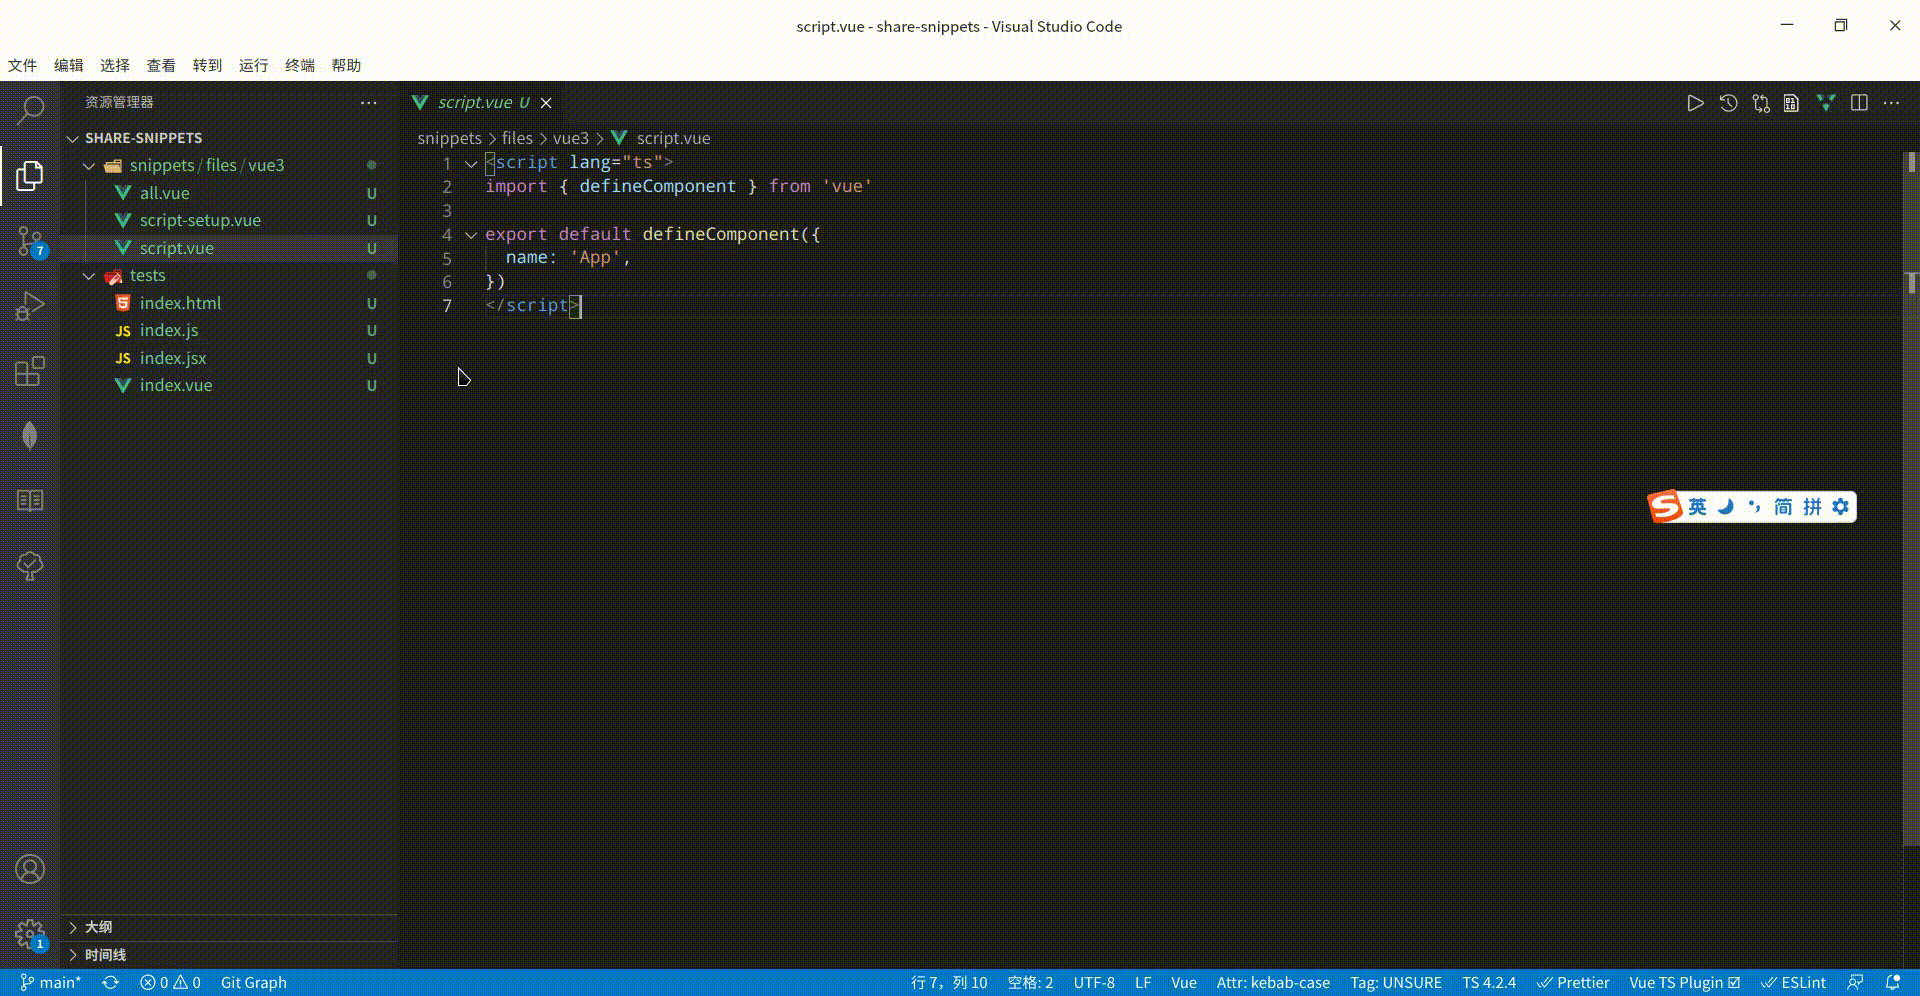Click Synchronize Changes icon in status bar
The width and height of the screenshot is (1920, 996).
pos(111,982)
